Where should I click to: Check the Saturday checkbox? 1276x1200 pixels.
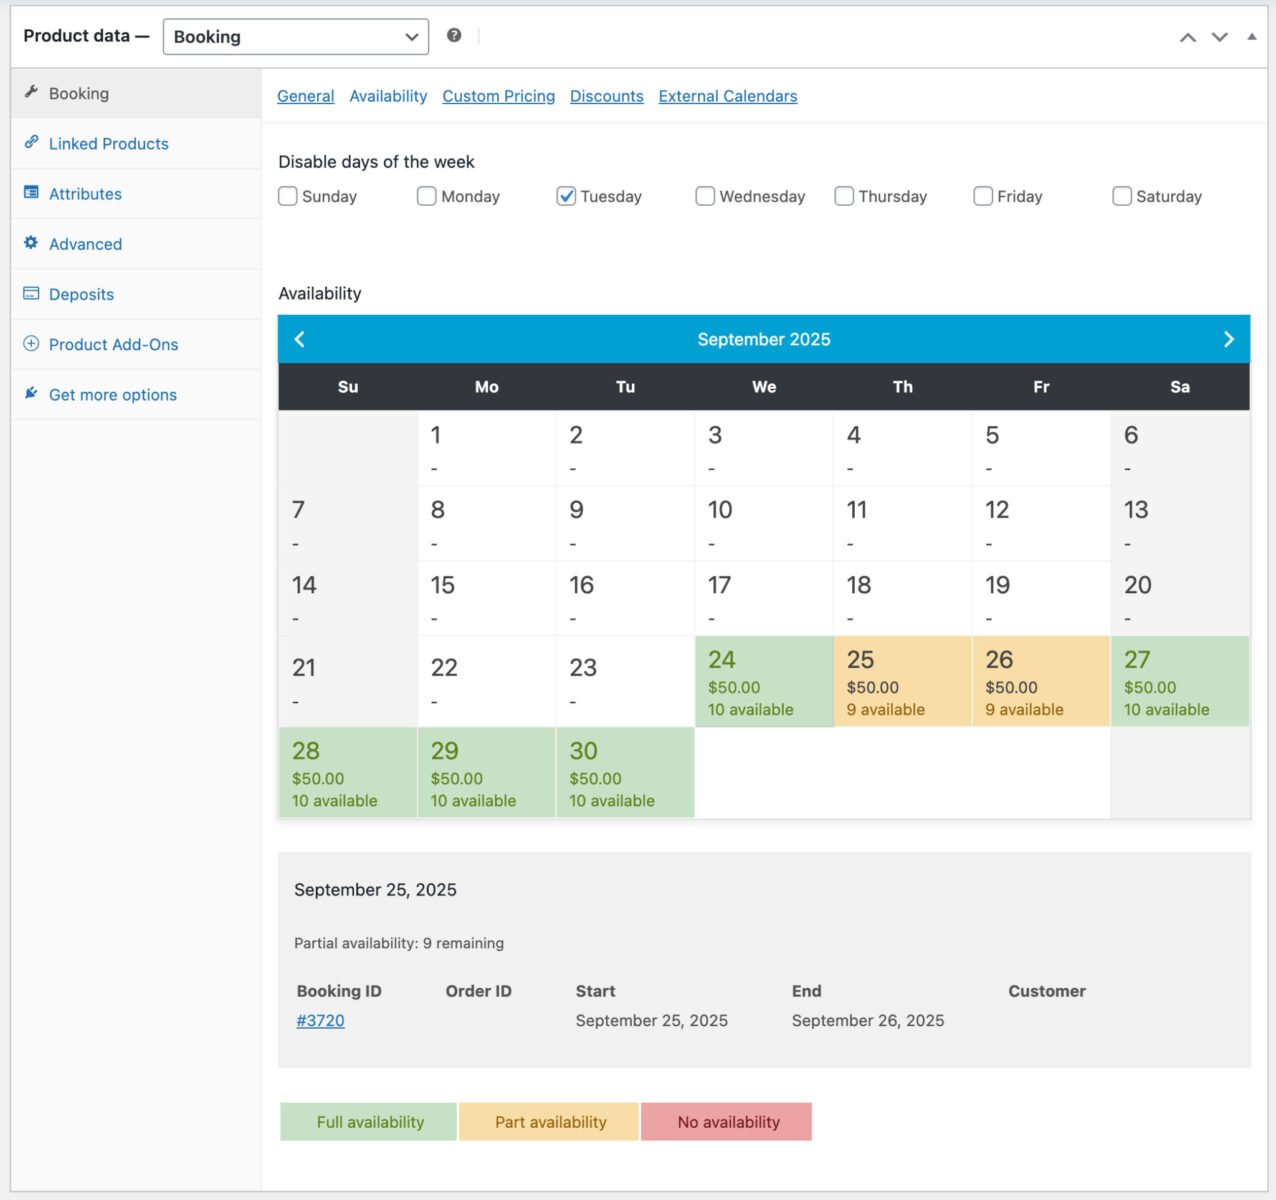(x=1122, y=196)
